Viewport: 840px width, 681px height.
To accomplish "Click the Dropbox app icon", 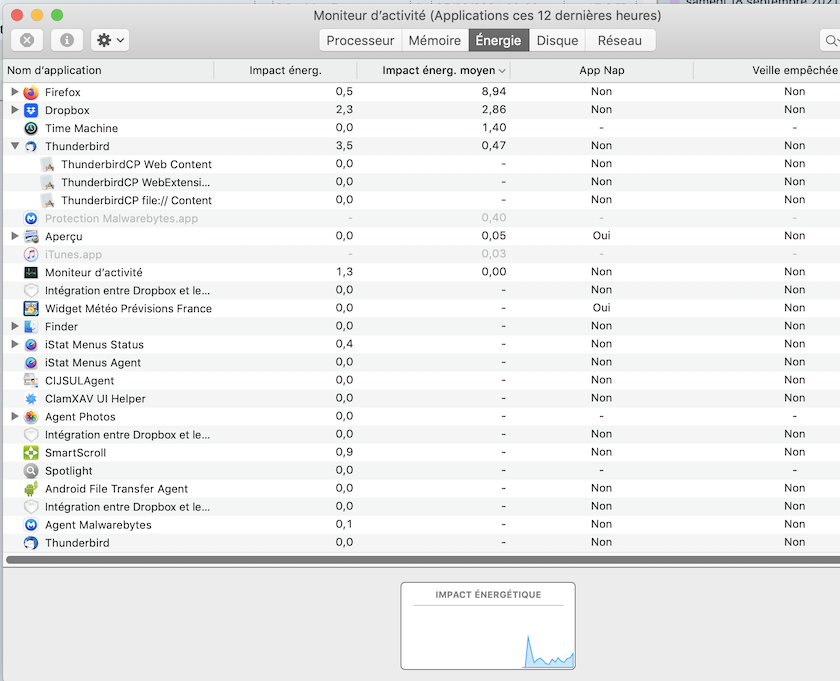I will [31, 110].
